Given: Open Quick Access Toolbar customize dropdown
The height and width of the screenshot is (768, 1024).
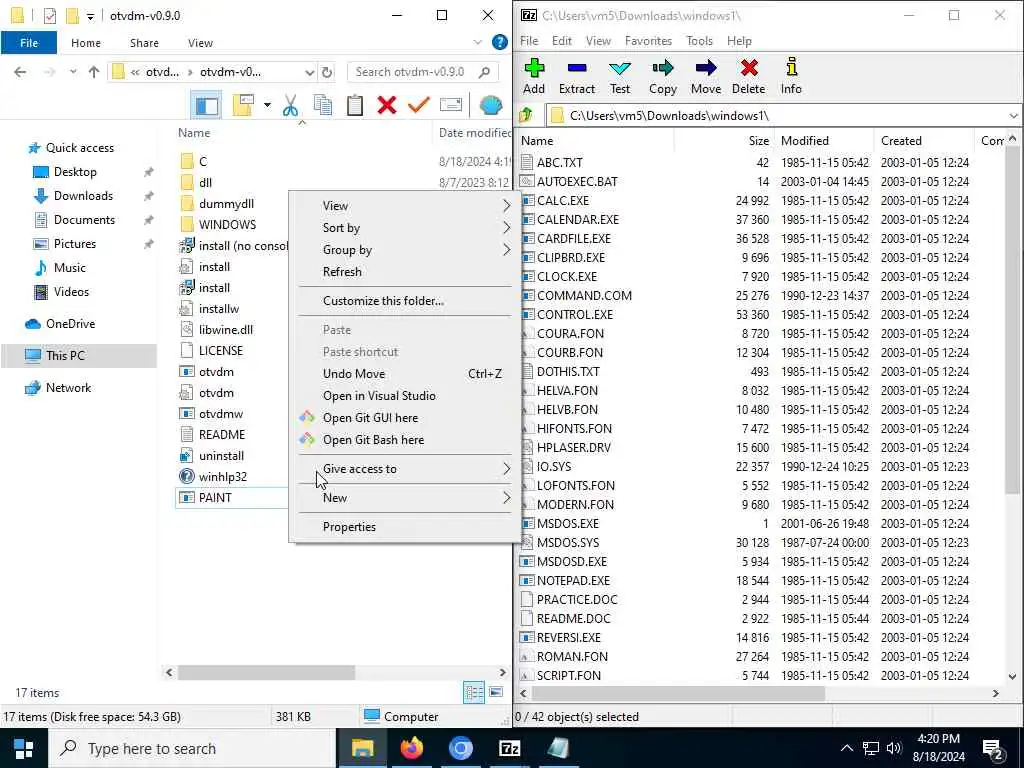Looking at the screenshot, I should click(x=90, y=16).
